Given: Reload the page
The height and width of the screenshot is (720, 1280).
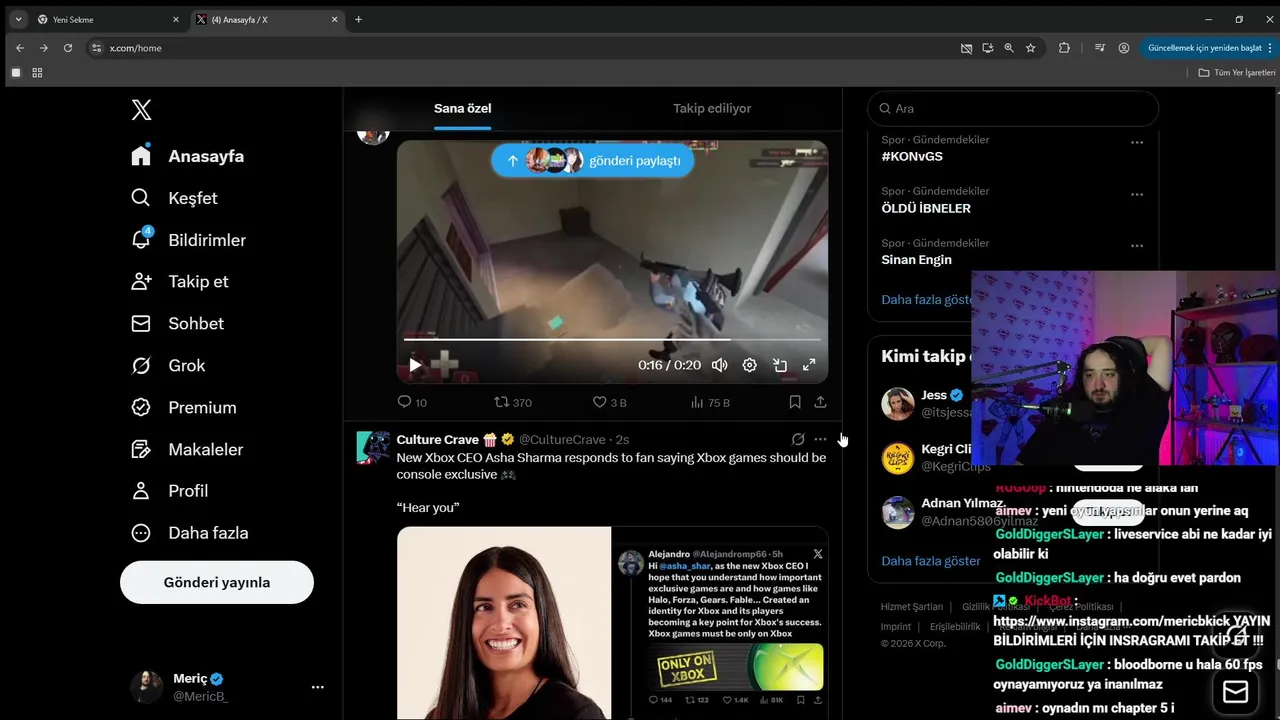Looking at the screenshot, I should pos(68,48).
